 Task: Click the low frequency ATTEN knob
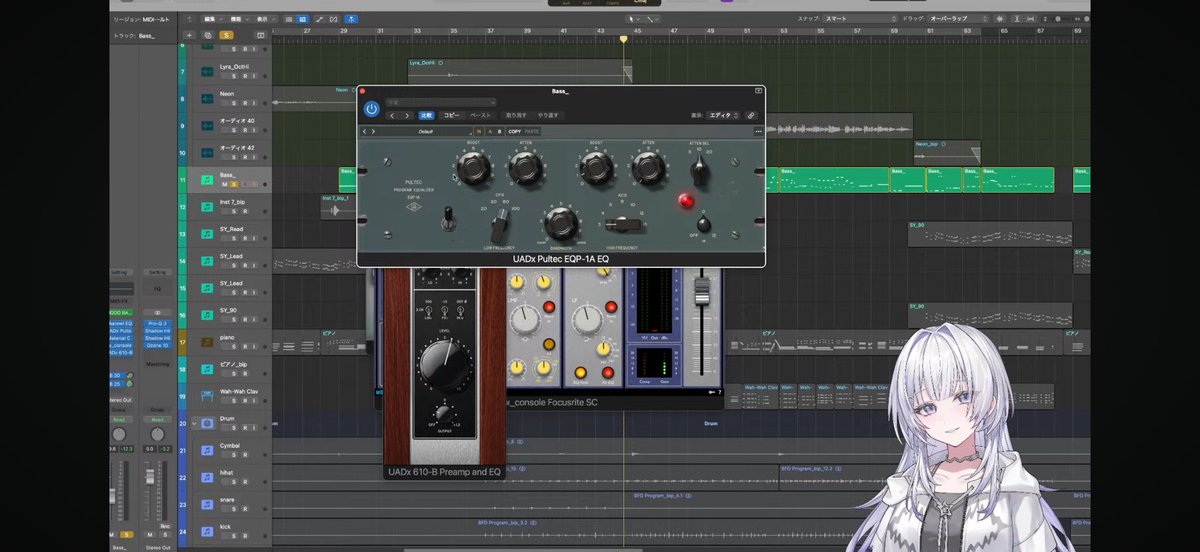pos(526,168)
